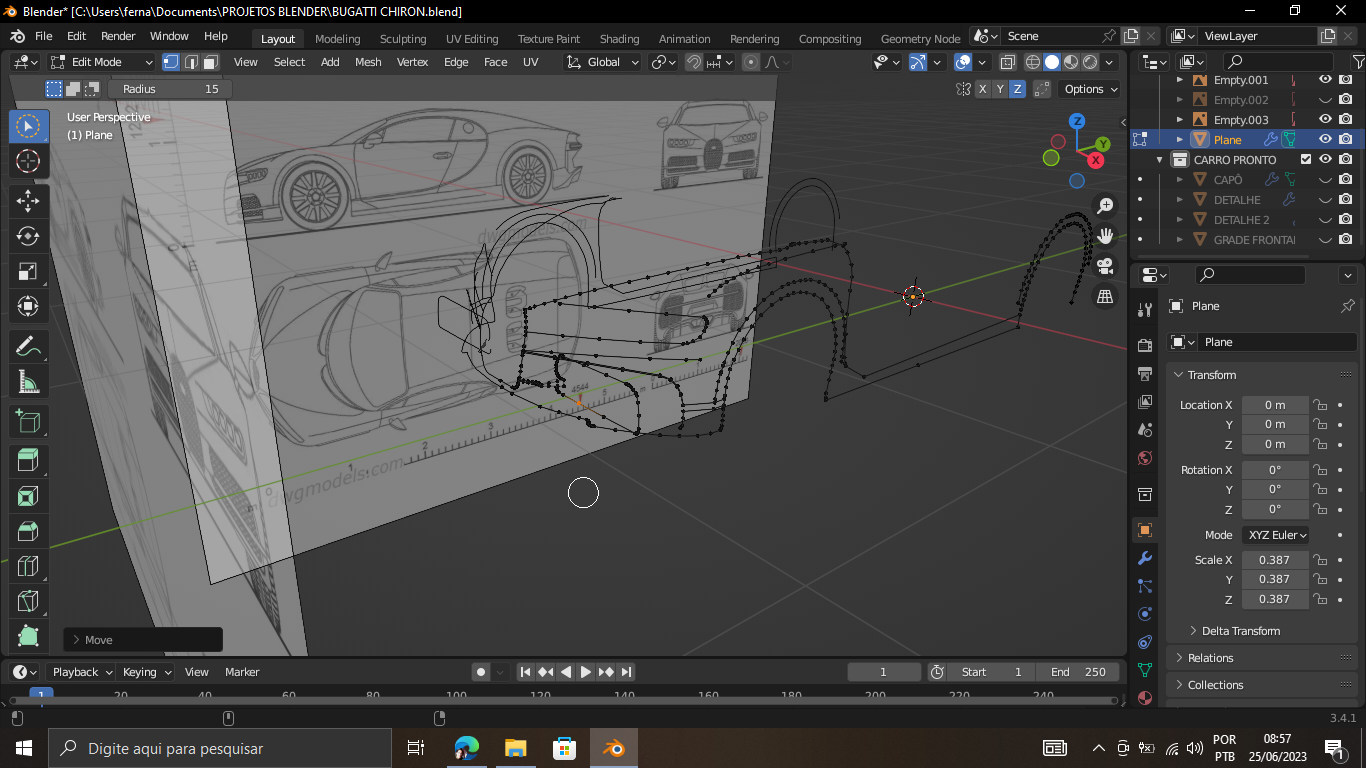The height and width of the screenshot is (768, 1366).
Task: Click the Scale X value field
Action: (1274, 560)
